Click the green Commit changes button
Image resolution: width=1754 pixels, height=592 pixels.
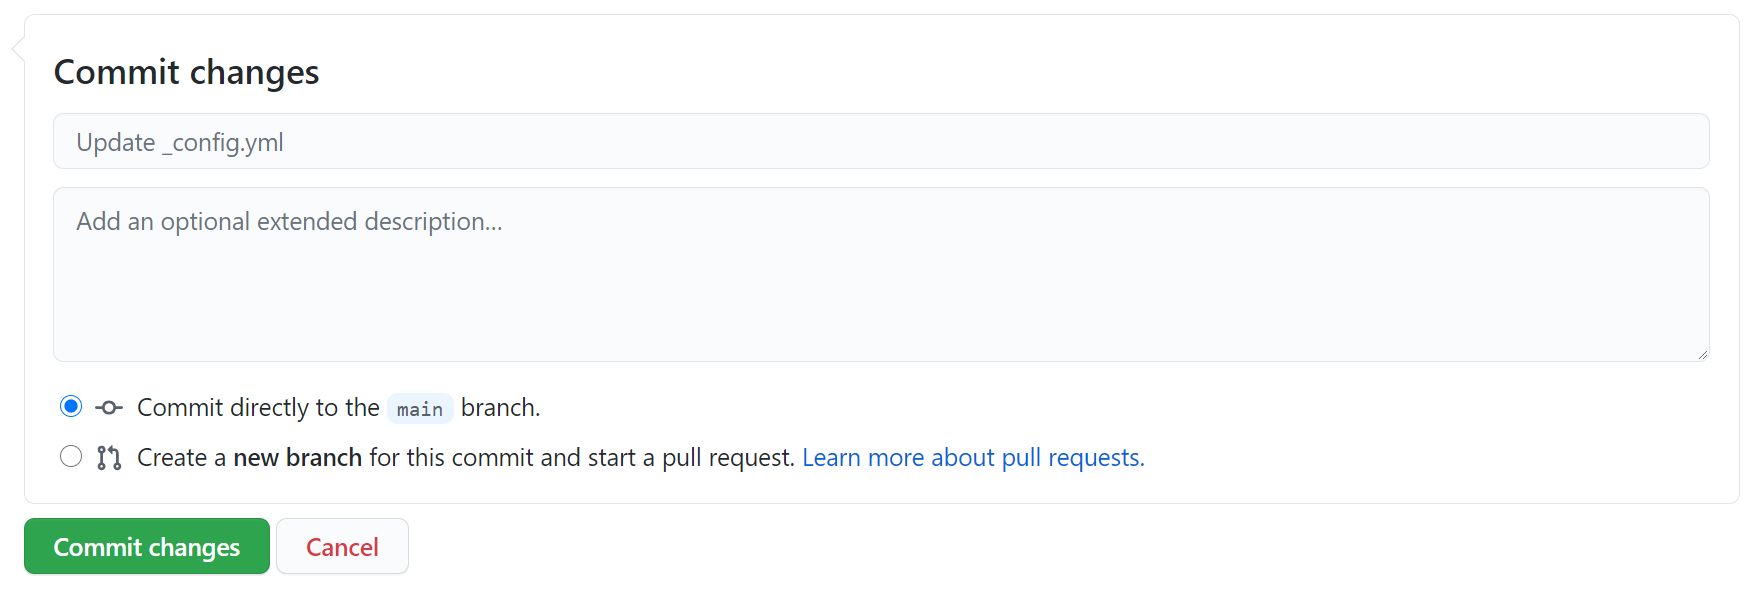point(147,546)
